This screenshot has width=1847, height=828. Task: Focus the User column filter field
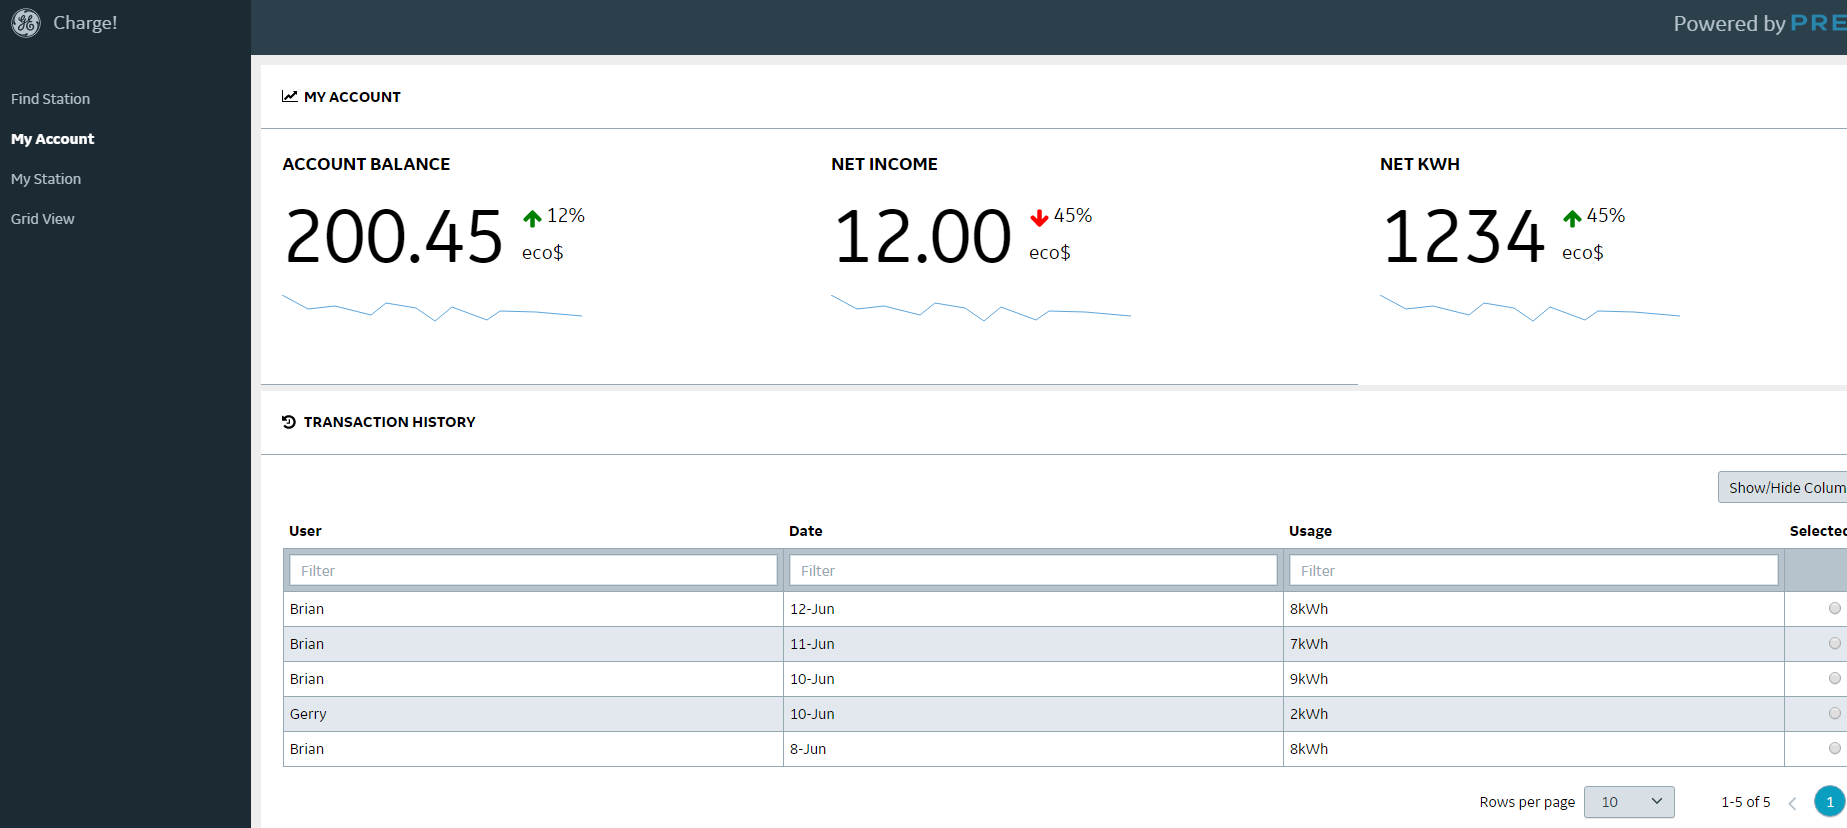[533, 570]
